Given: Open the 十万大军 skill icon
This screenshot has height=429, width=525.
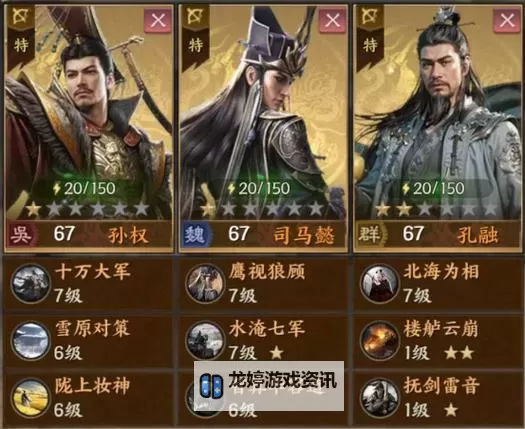Looking at the screenshot, I should coord(30,283).
